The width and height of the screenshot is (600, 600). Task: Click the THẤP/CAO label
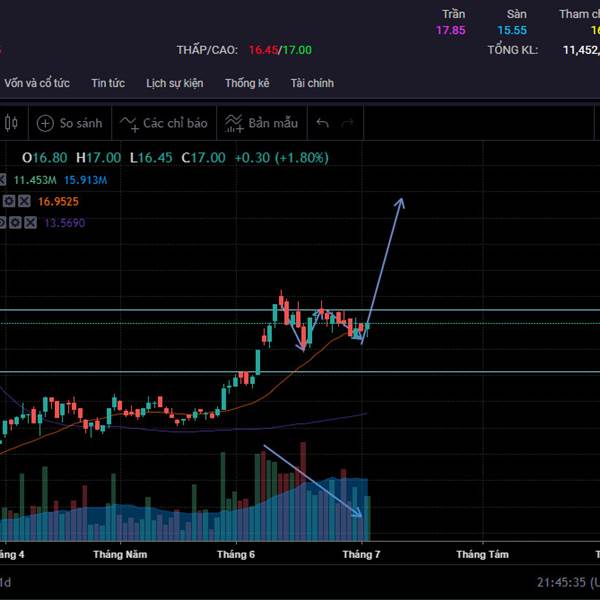coord(207,50)
